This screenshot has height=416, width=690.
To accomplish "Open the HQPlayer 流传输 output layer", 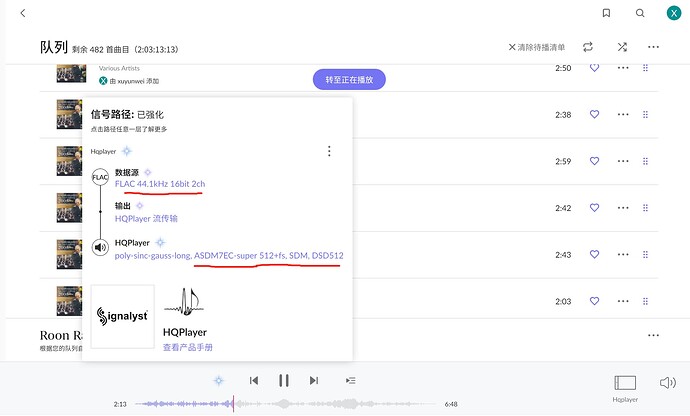I will pos(146,218).
